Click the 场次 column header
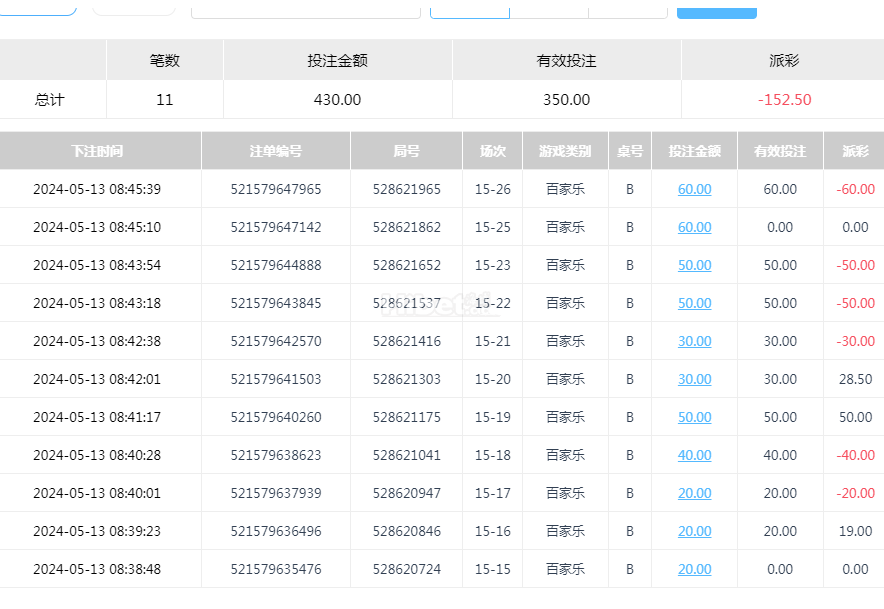This screenshot has width=884, height=609. coord(493,151)
